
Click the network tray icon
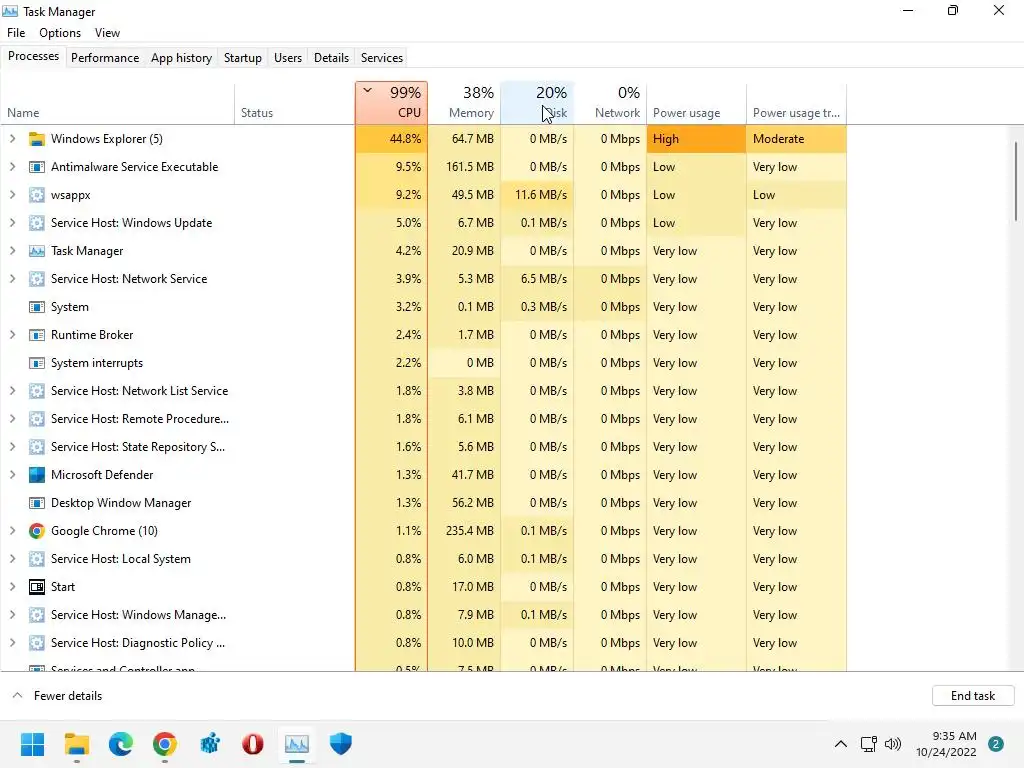pos(869,744)
